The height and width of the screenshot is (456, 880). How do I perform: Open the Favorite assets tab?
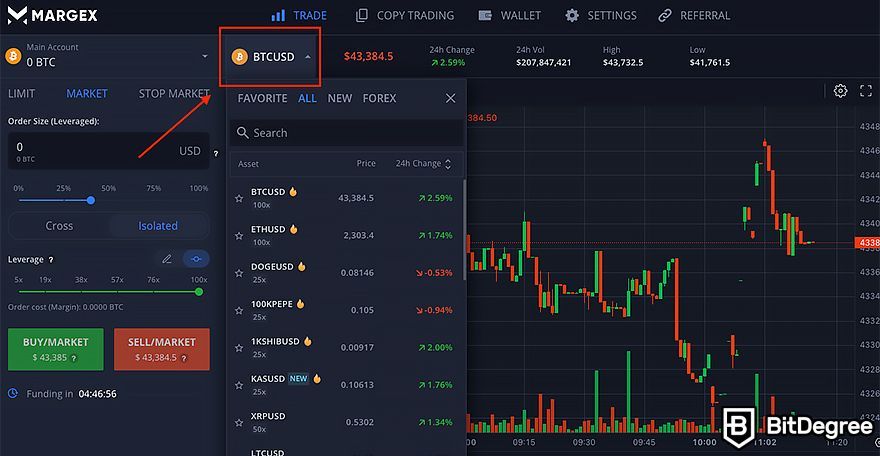click(262, 98)
